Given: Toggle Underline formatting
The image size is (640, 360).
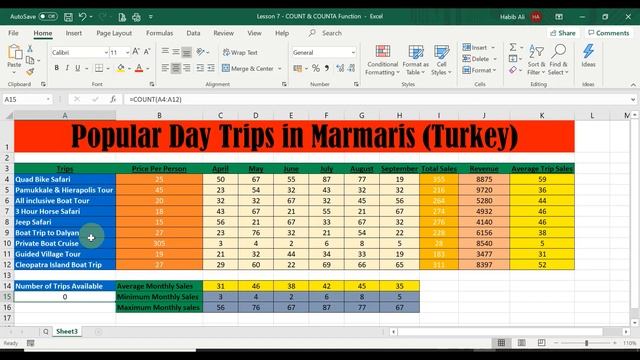Looking at the screenshot, I should (x=77, y=68).
